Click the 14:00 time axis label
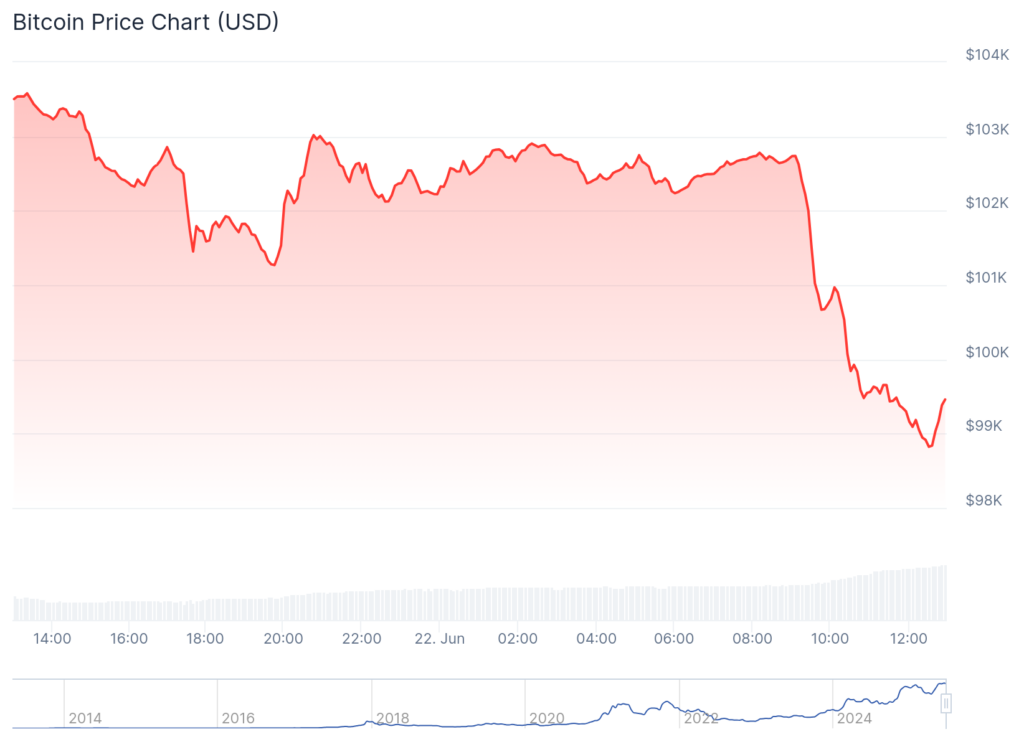 pos(51,638)
